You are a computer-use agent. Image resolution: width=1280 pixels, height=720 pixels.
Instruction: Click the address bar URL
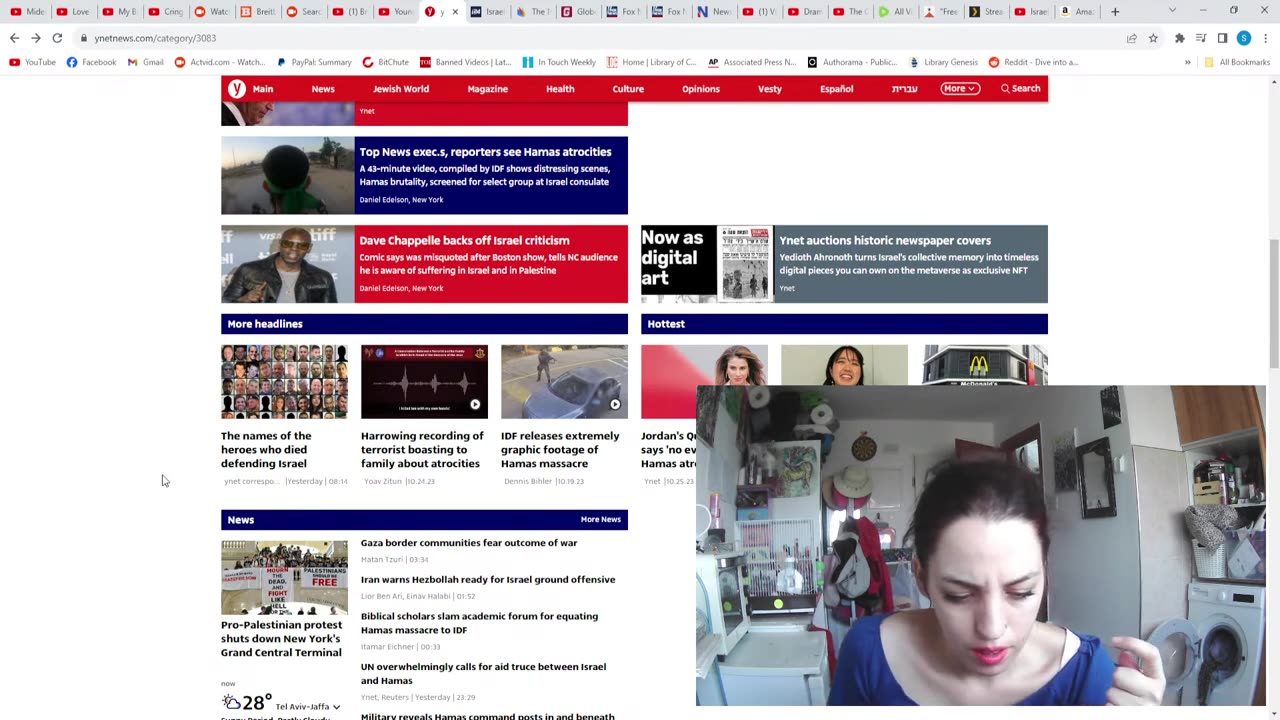click(155, 38)
